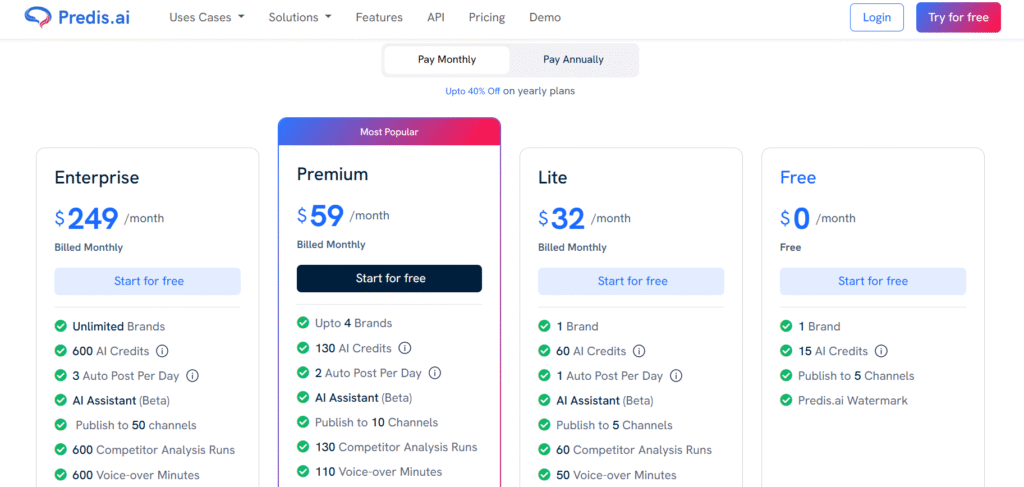This screenshot has height=487, width=1024.
Task: Expand the Solutions dropdown menu
Action: pyautogui.click(x=300, y=18)
